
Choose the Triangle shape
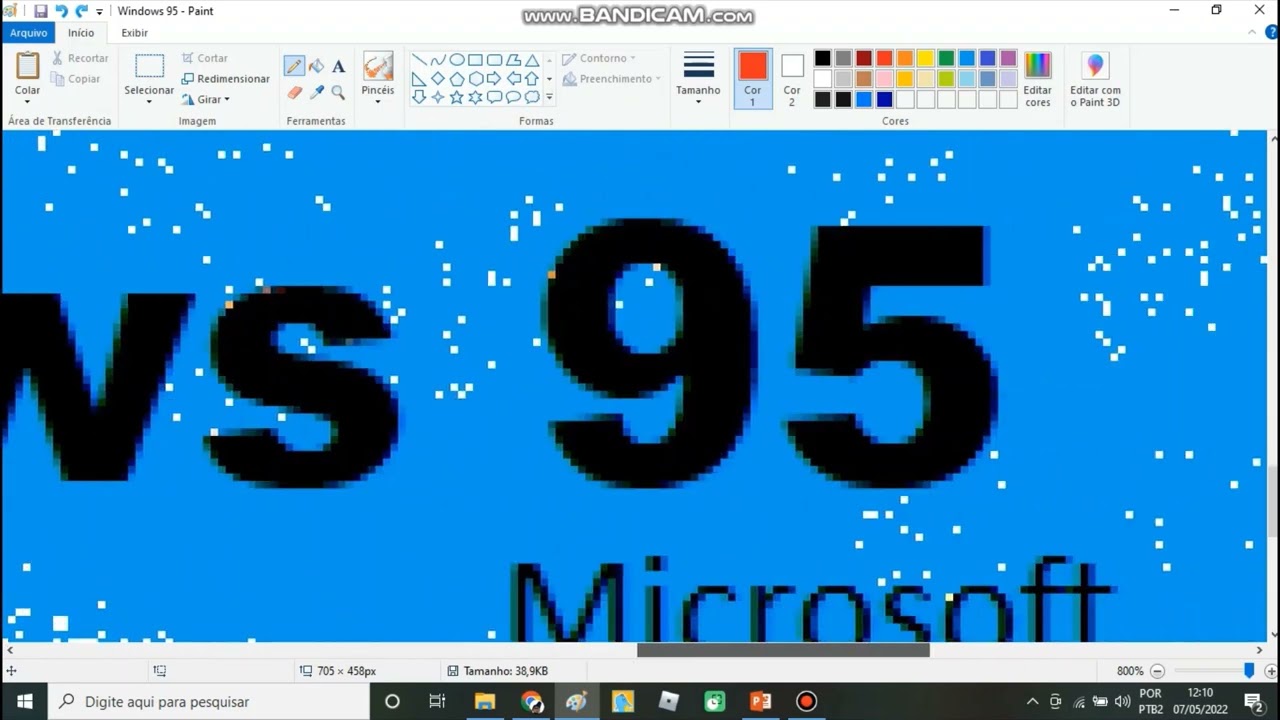[x=532, y=60]
